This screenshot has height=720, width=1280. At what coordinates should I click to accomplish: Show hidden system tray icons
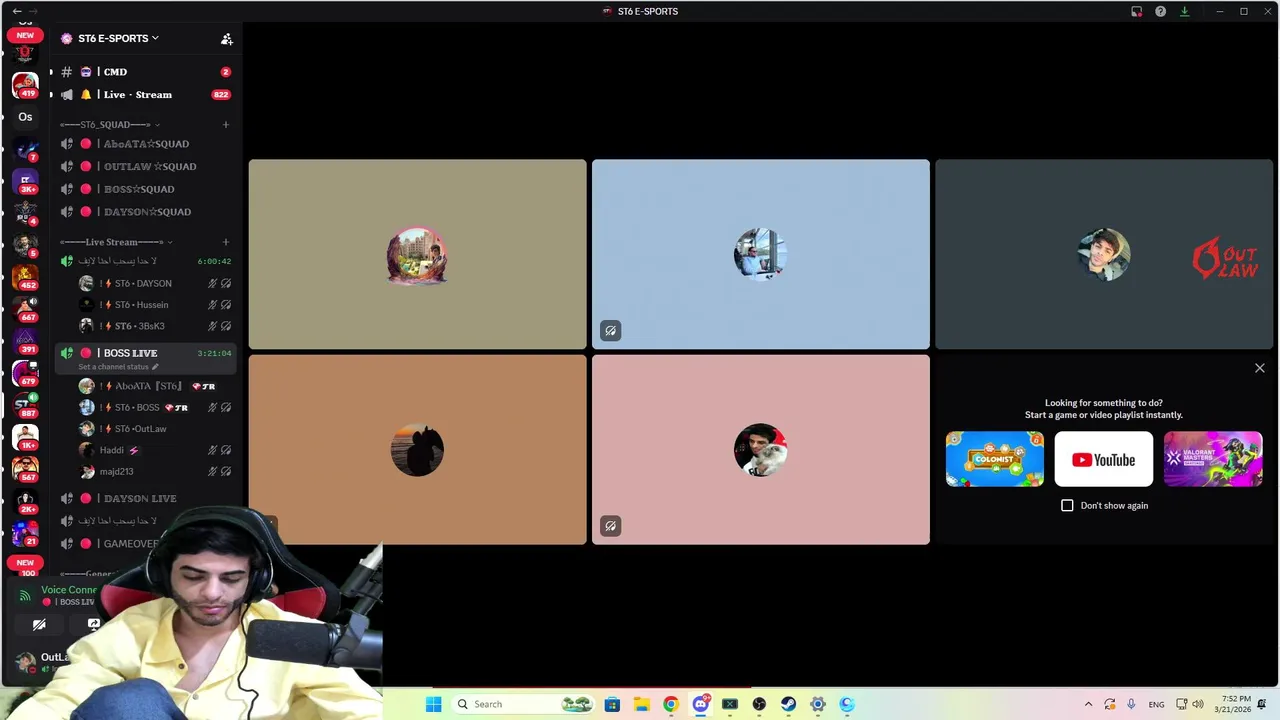pyautogui.click(x=1088, y=704)
